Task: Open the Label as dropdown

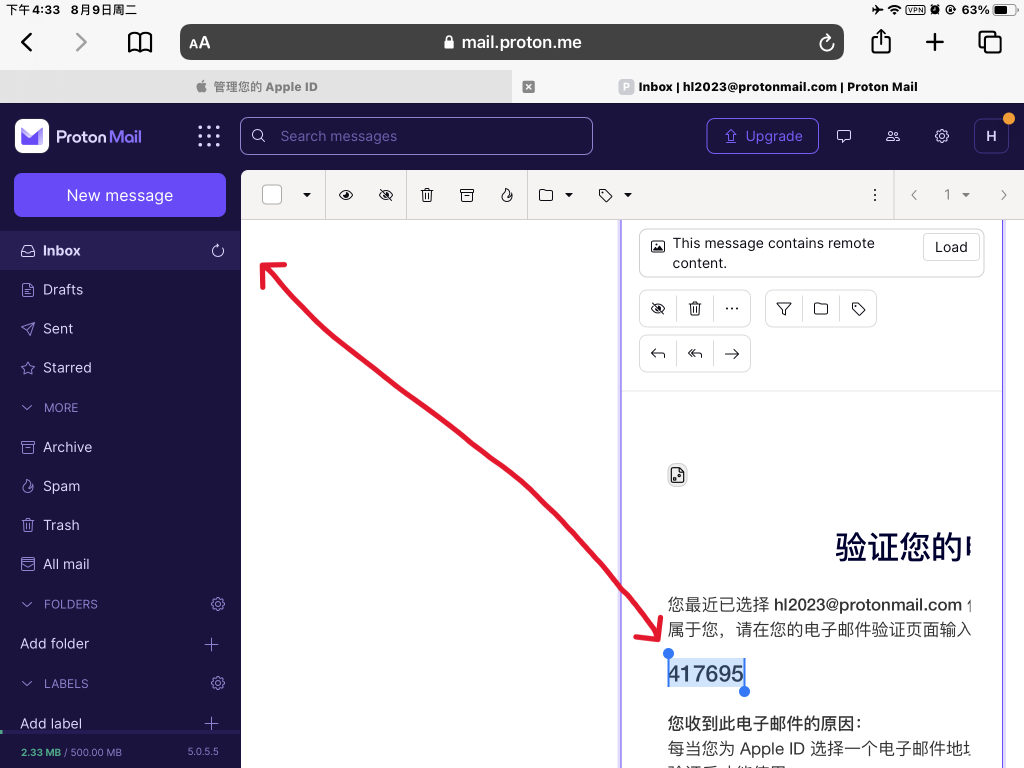Action: (615, 195)
